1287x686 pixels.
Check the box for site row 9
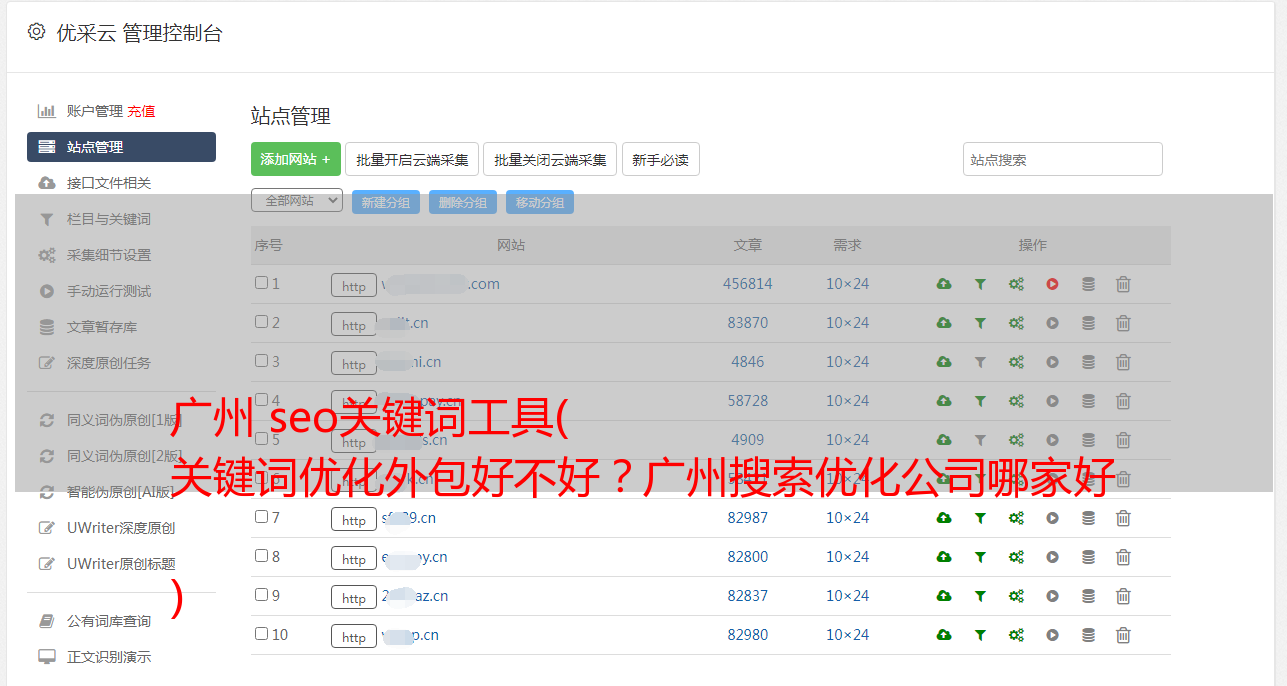[x=261, y=595]
